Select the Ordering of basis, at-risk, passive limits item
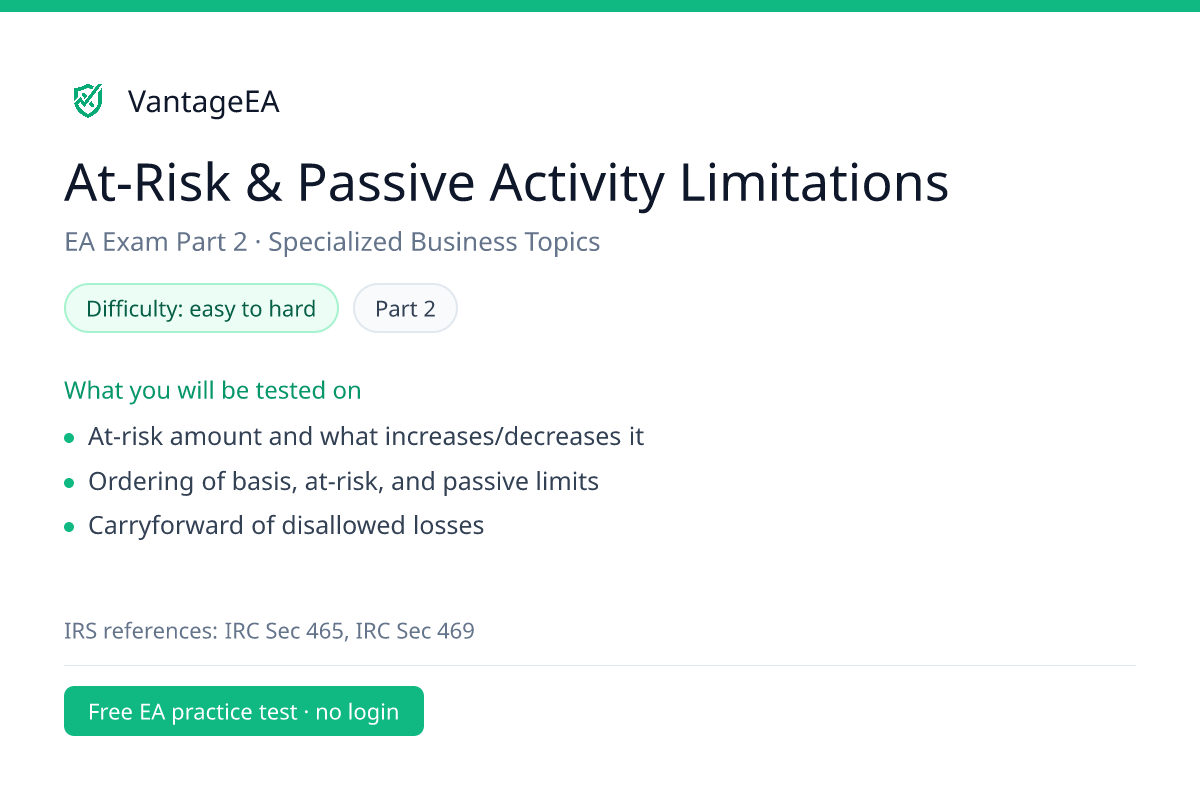 (343, 482)
